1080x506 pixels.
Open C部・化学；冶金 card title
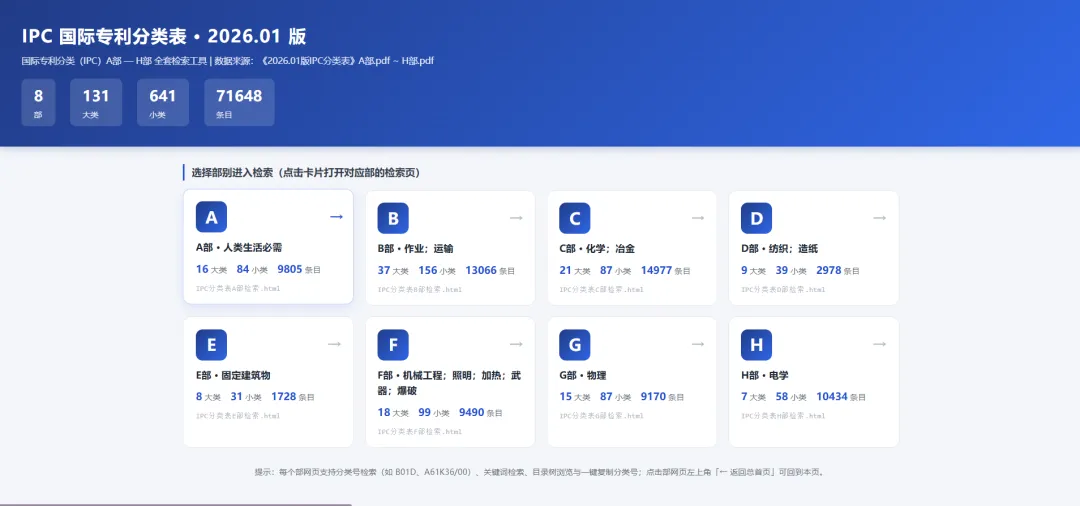[597, 249]
